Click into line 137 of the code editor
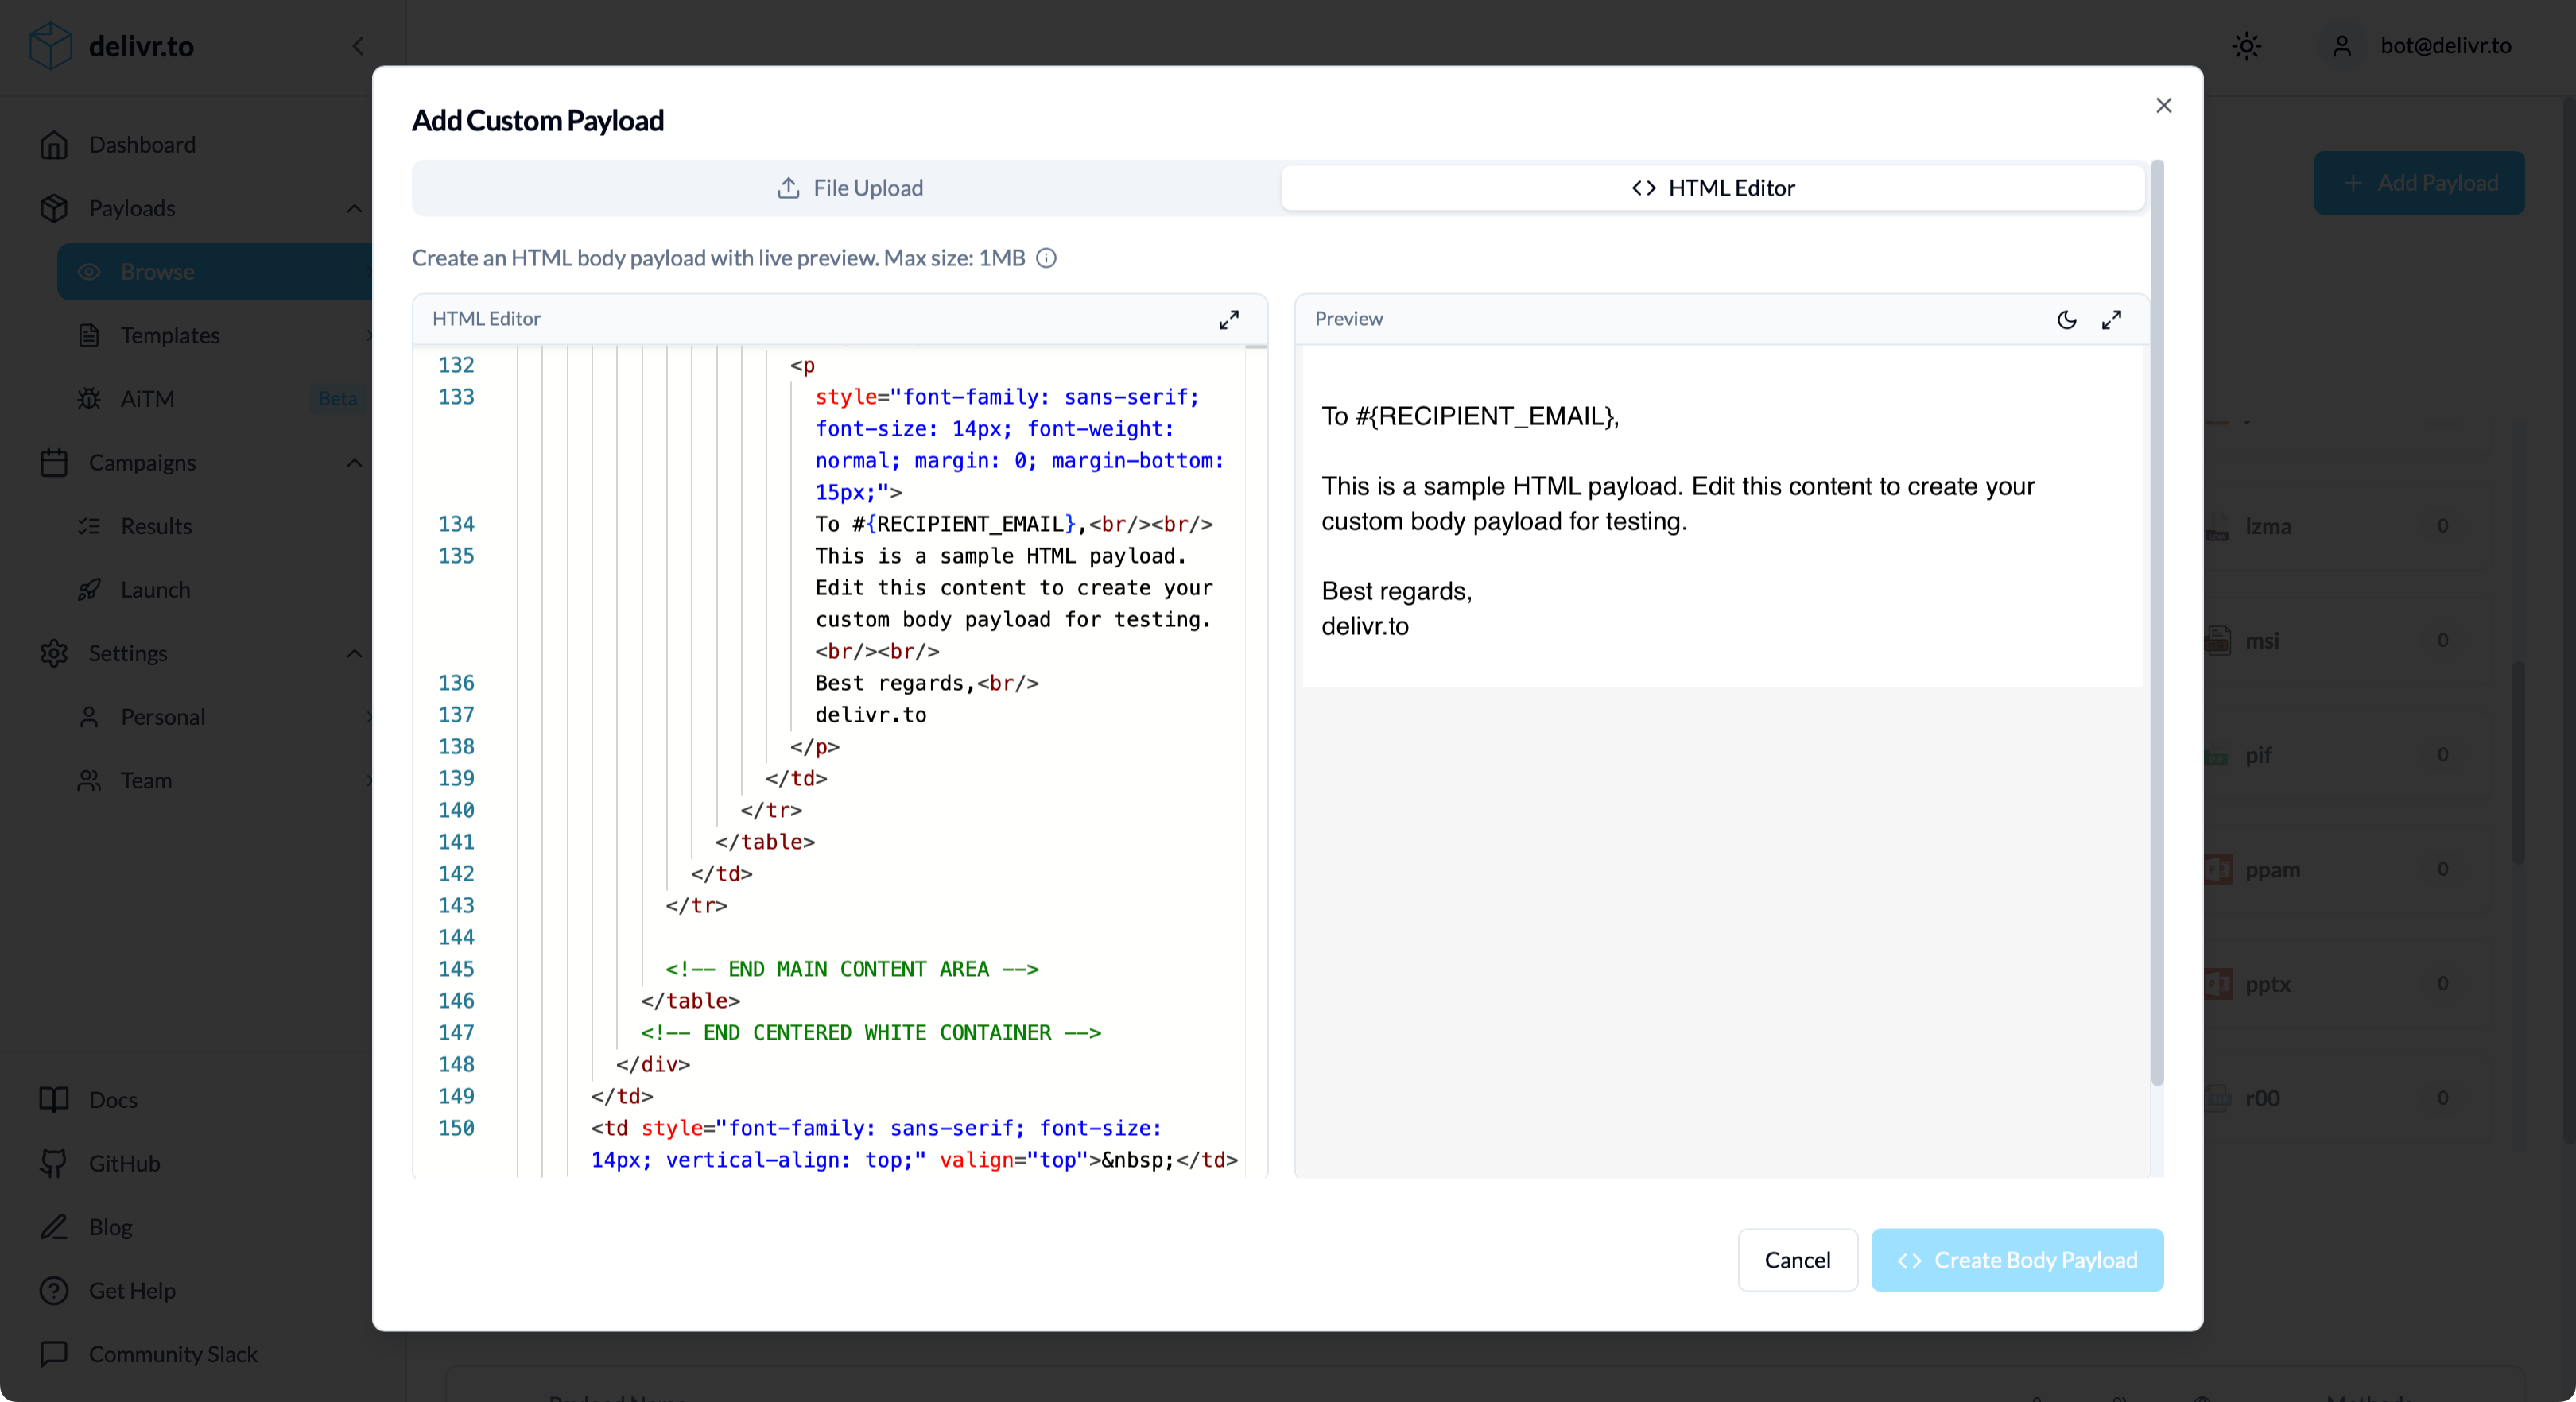The height and width of the screenshot is (1402, 2576). point(870,715)
